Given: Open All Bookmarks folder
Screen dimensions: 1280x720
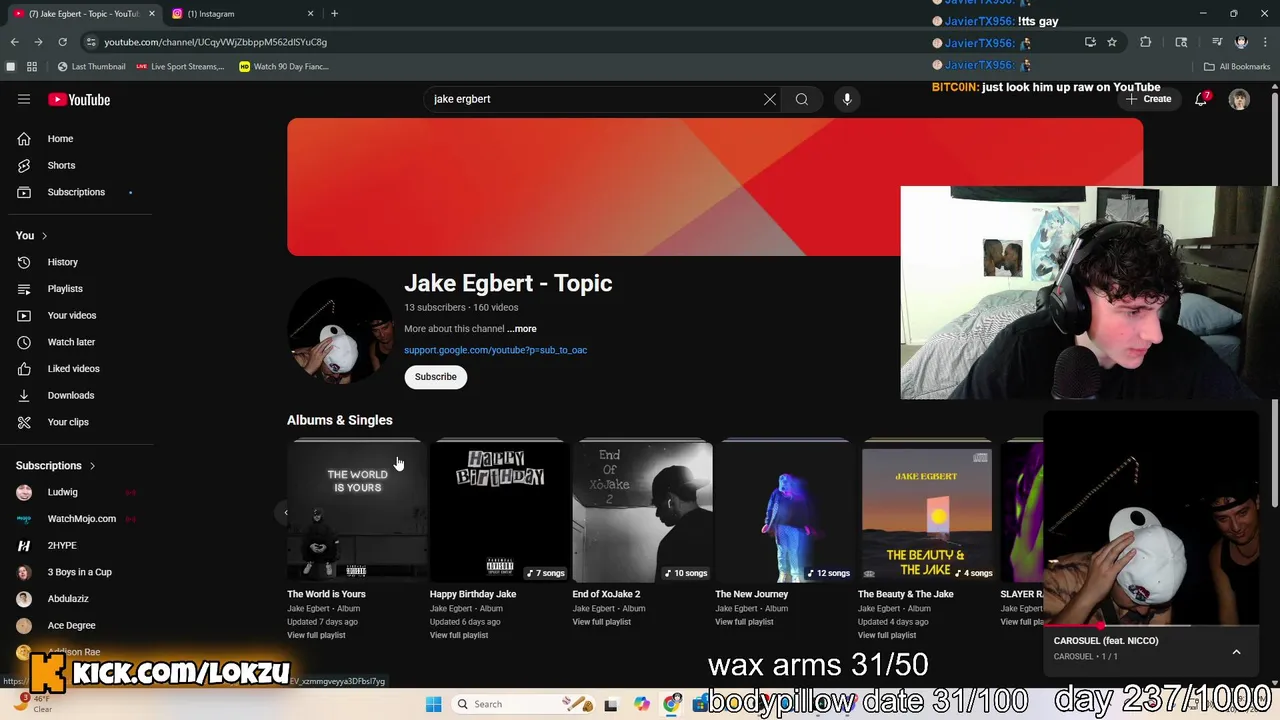Looking at the screenshot, I should pyautogui.click(x=1237, y=67).
